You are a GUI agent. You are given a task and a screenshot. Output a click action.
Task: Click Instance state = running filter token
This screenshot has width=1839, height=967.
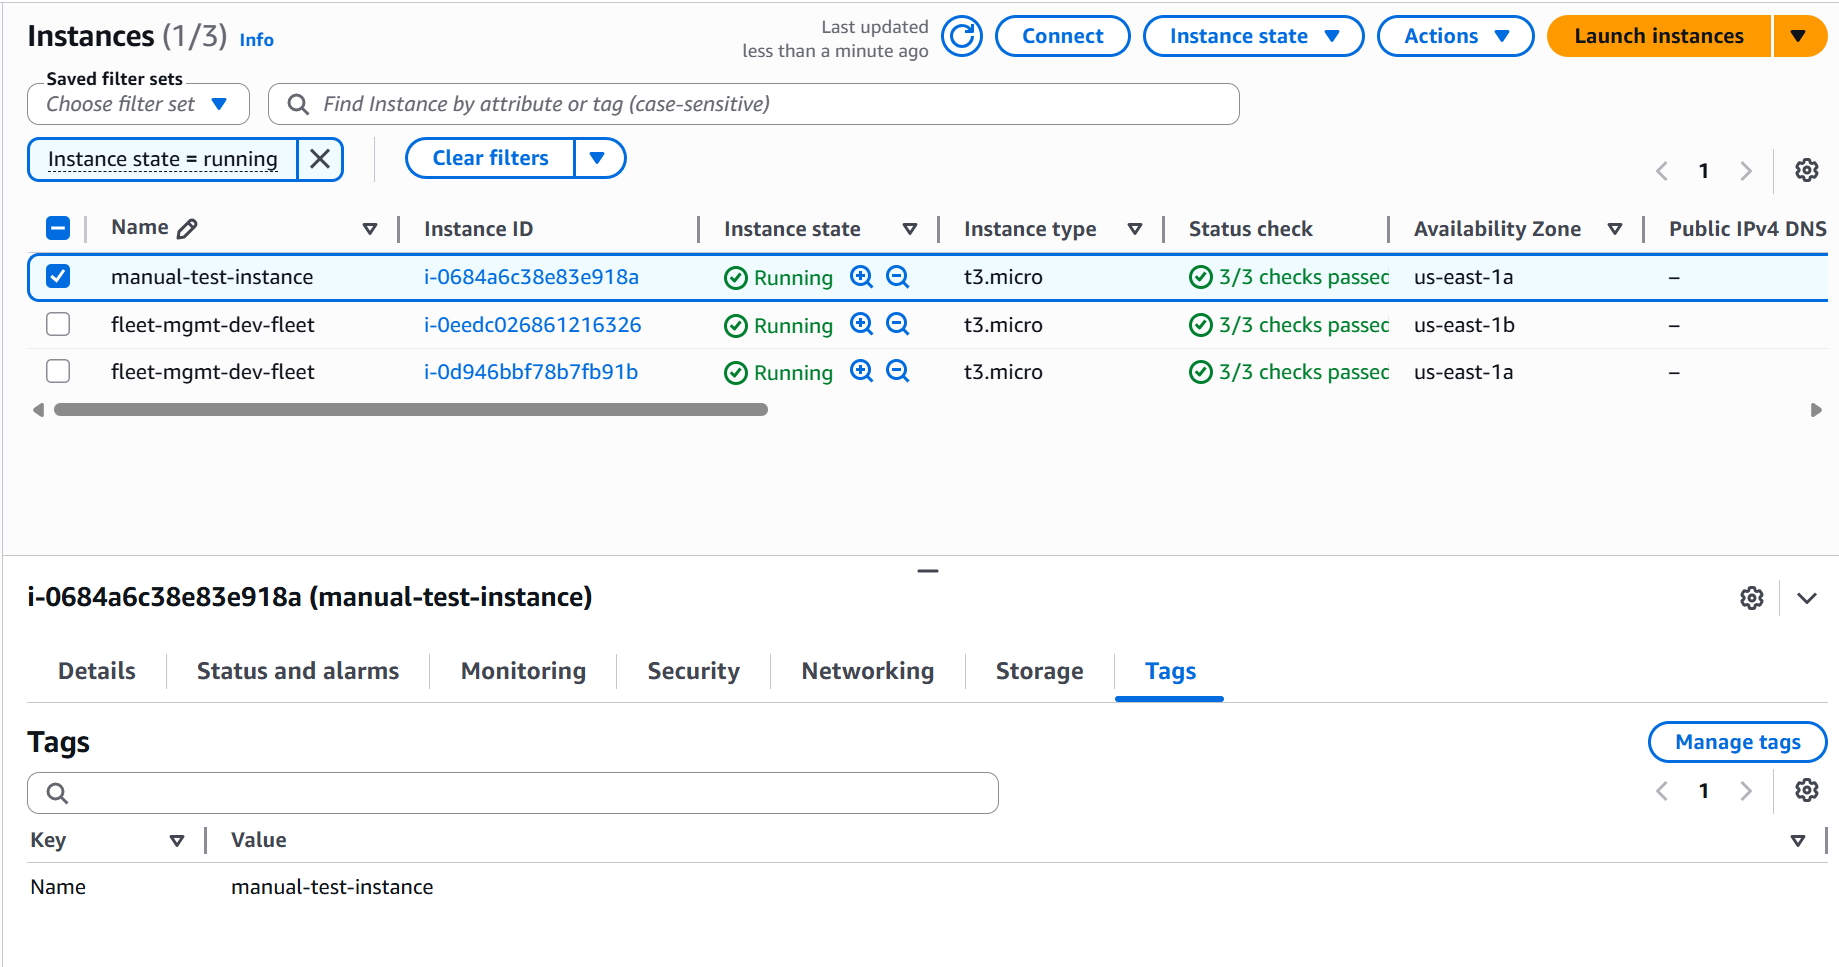pyautogui.click(x=163, y=159)
